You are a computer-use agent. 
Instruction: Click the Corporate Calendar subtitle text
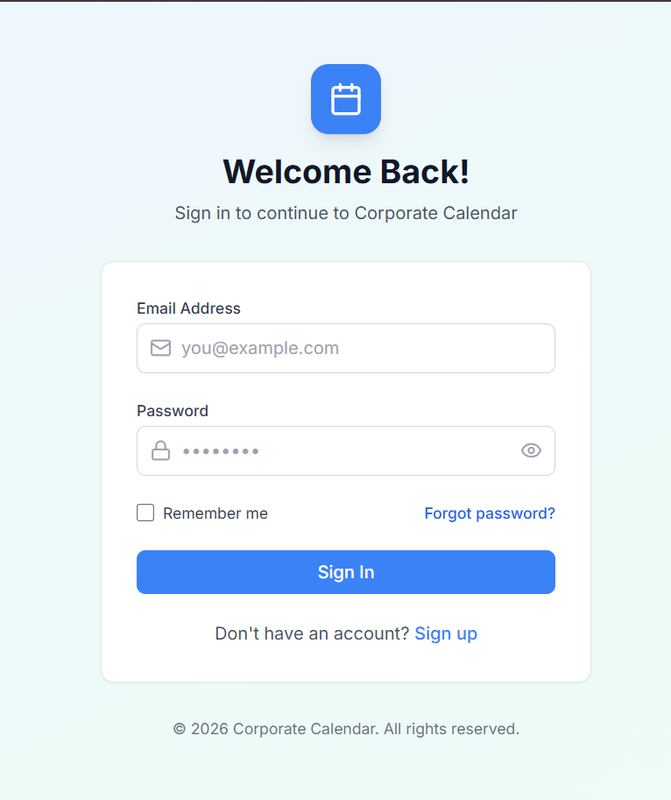[345, 213]
